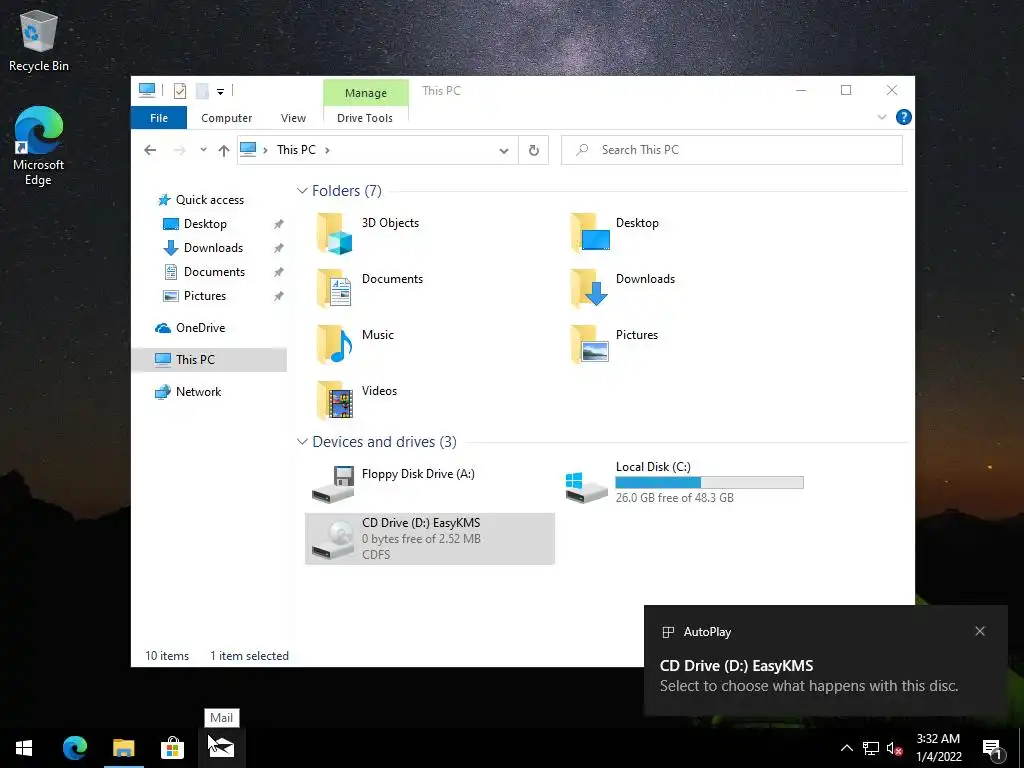Viewport: 1024px width, 768px height.
Task: Open the Recycle Bin desktop icon
Action: coord(39,40)
